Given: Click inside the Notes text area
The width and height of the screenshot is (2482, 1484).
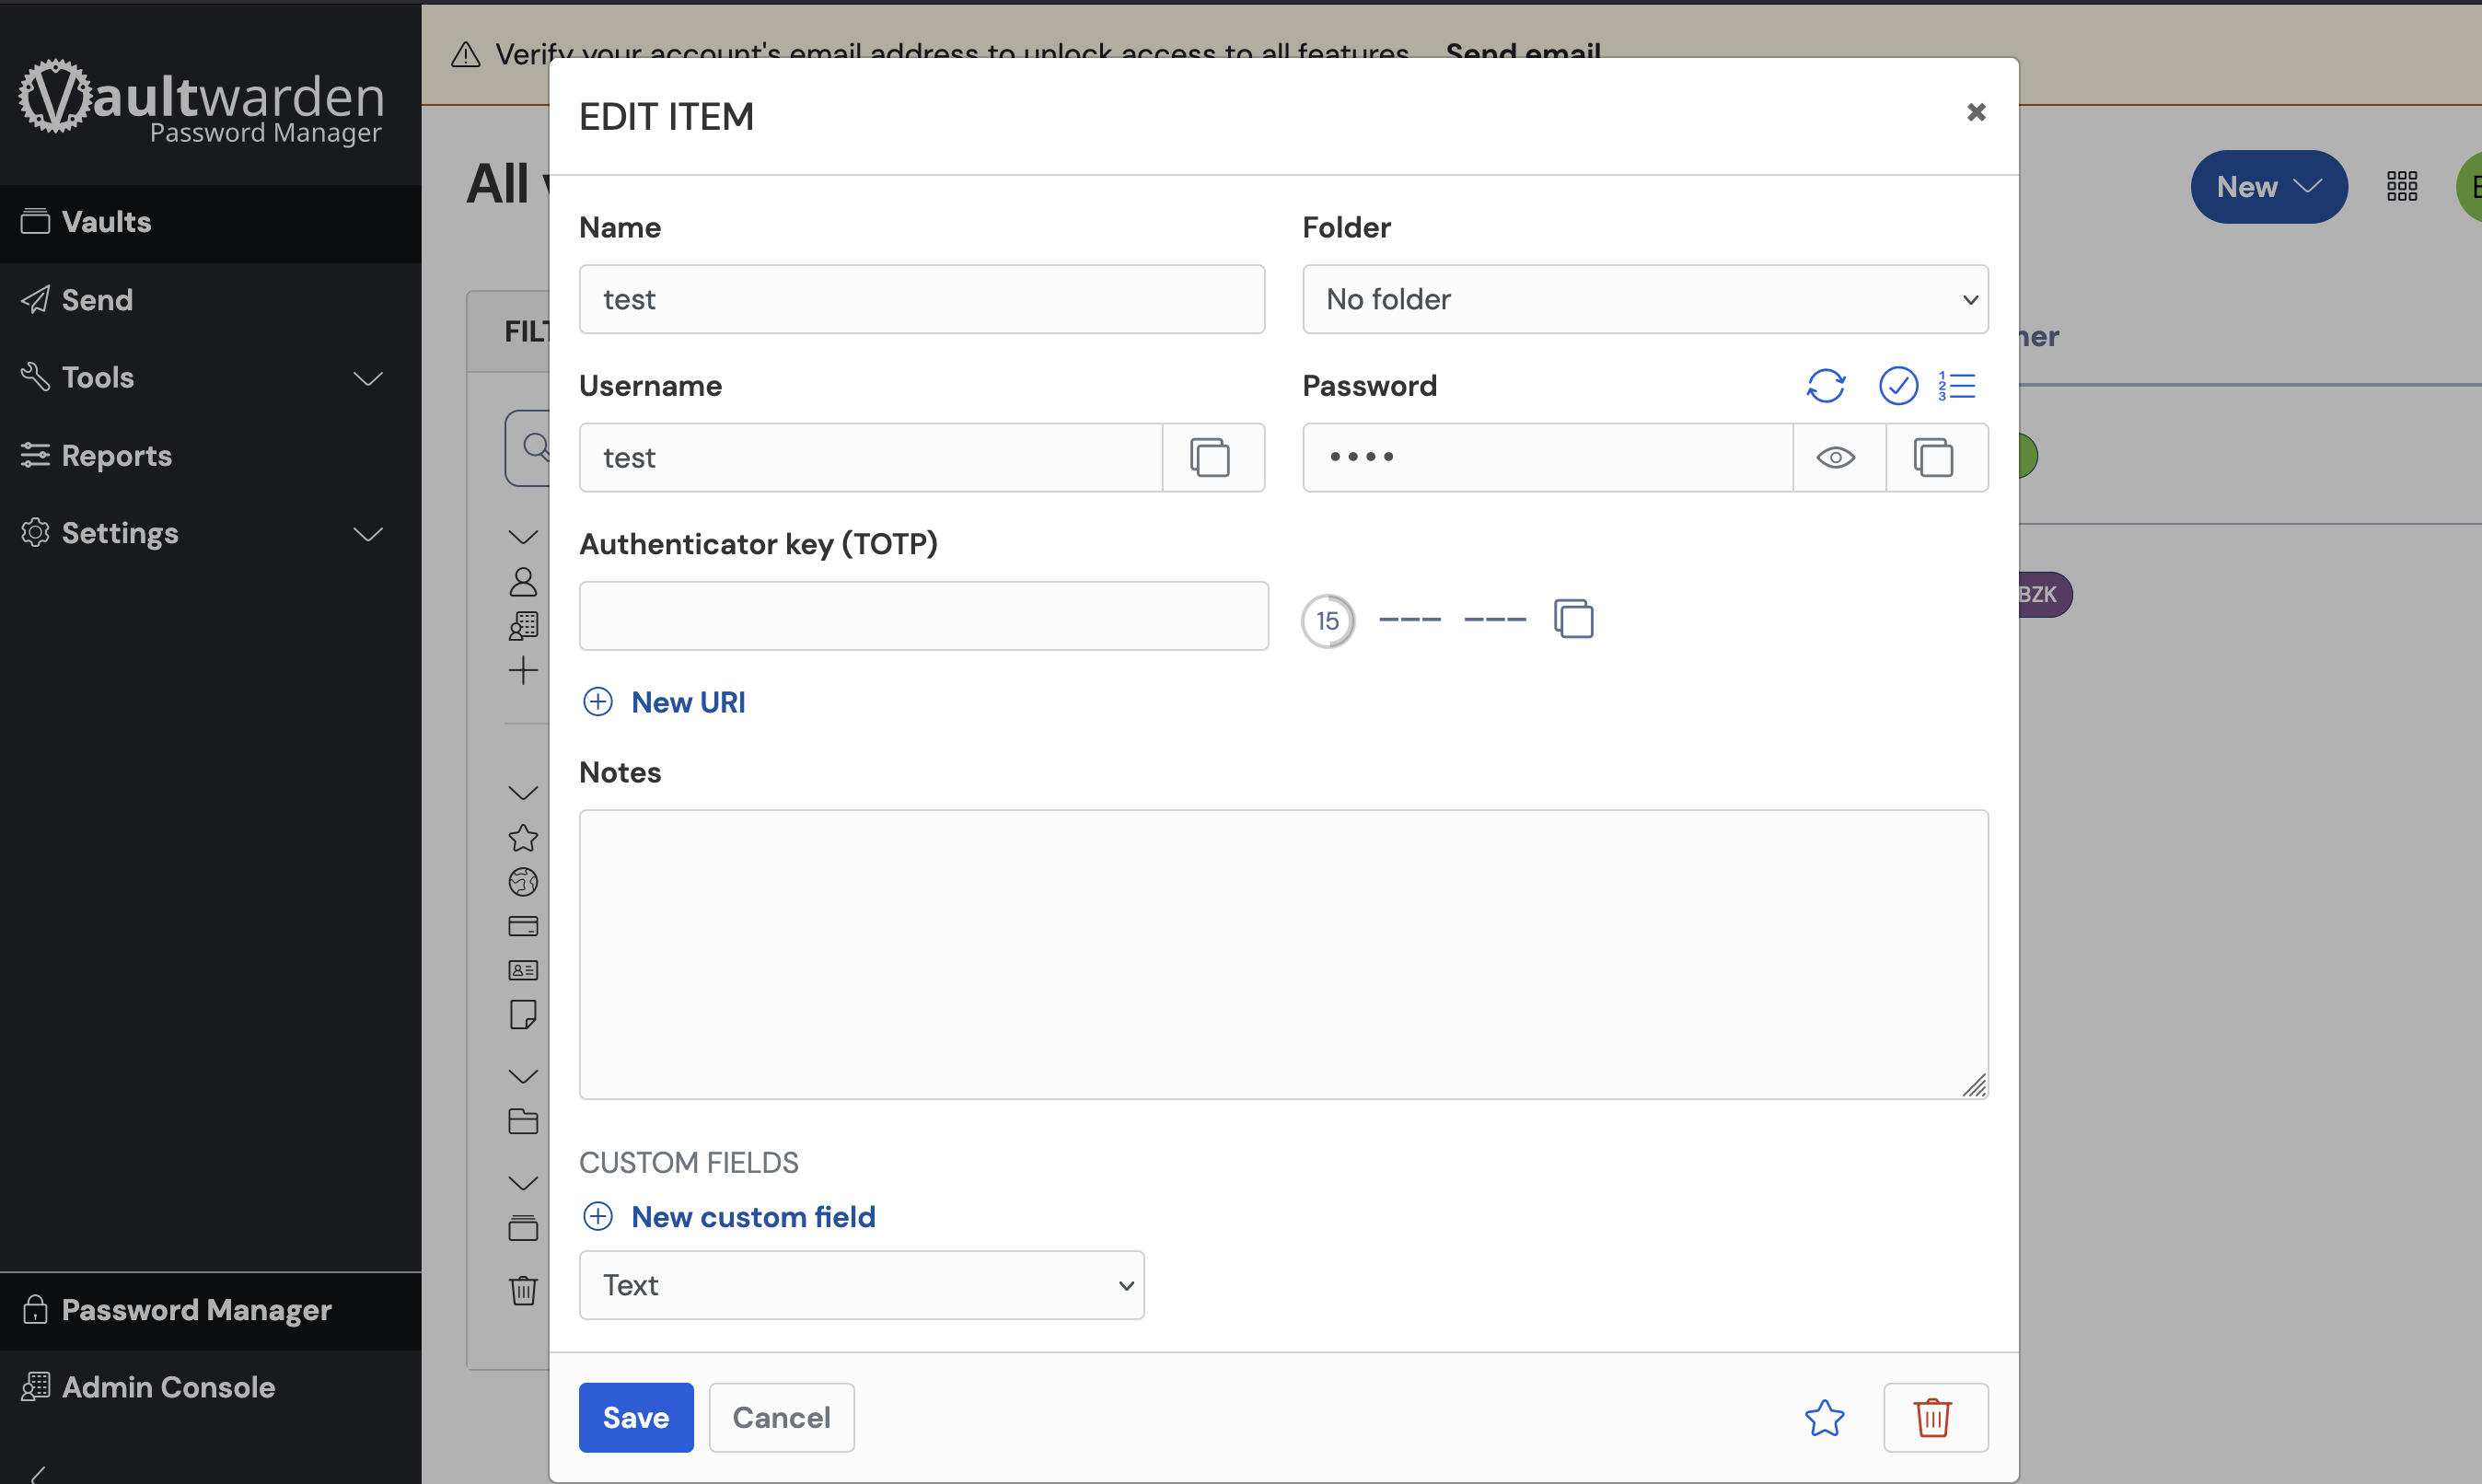Looking at the screenshot, I should (1284, 955).
